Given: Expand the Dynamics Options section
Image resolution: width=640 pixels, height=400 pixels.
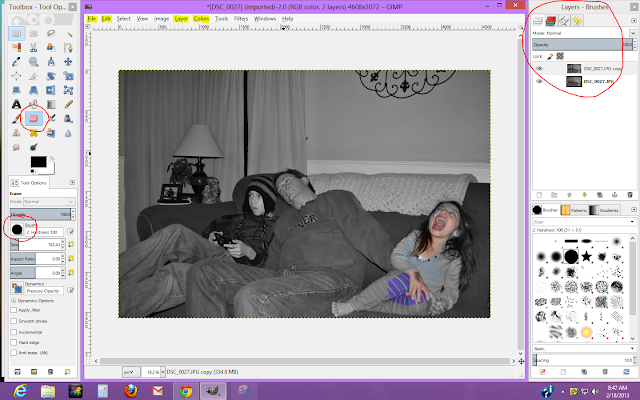Looking at the screenshot, I should click(11, 300).
